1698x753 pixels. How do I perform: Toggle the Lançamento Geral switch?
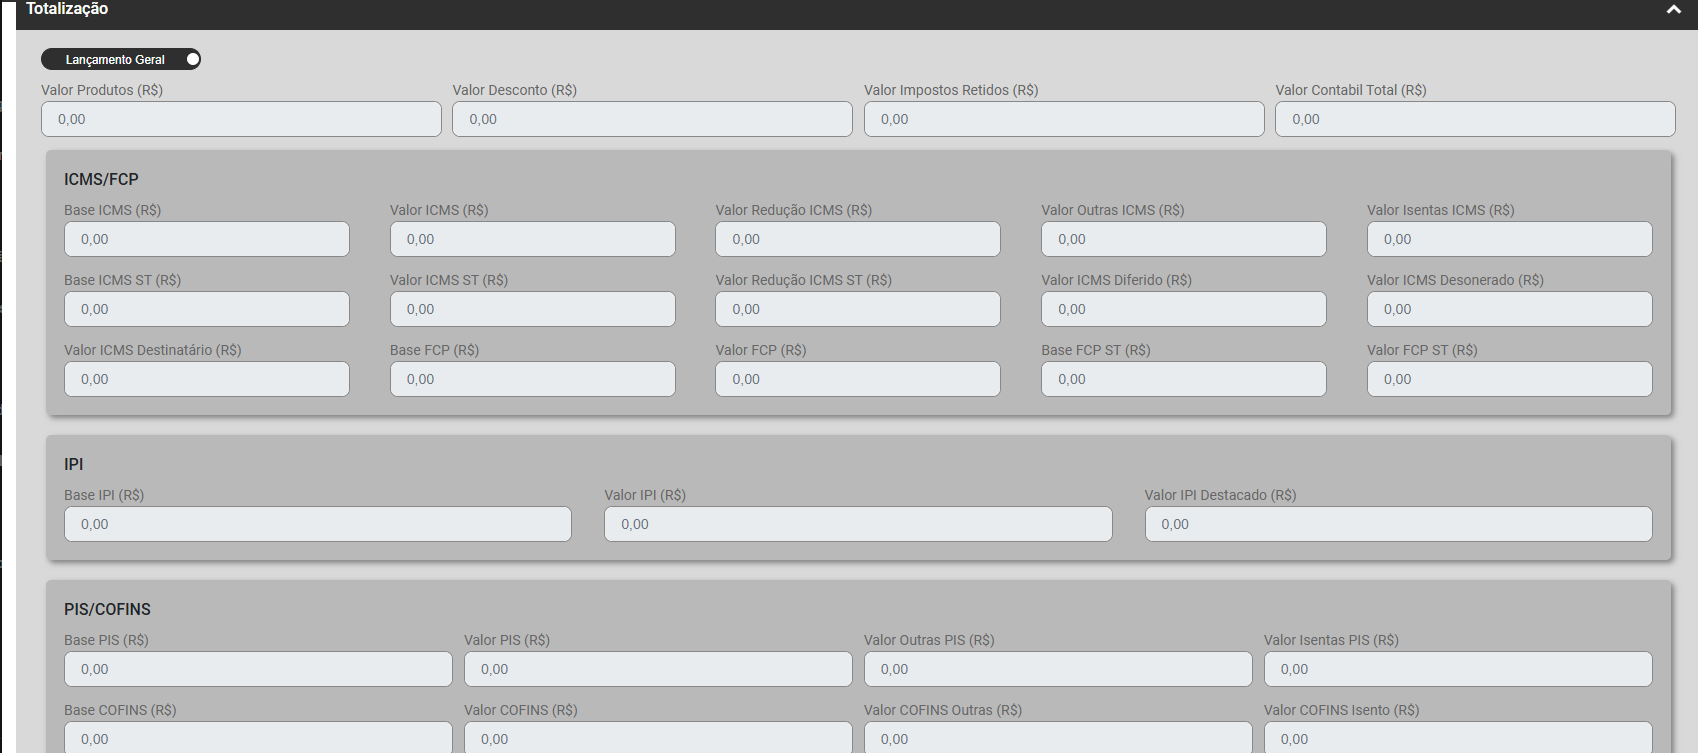tap(192, 60)
